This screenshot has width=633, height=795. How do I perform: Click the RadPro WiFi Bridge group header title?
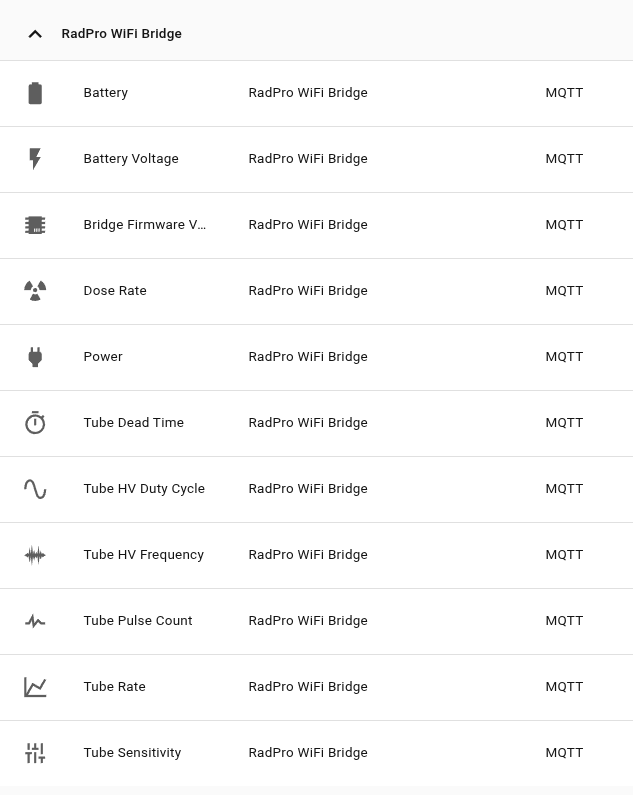[122, 33]
